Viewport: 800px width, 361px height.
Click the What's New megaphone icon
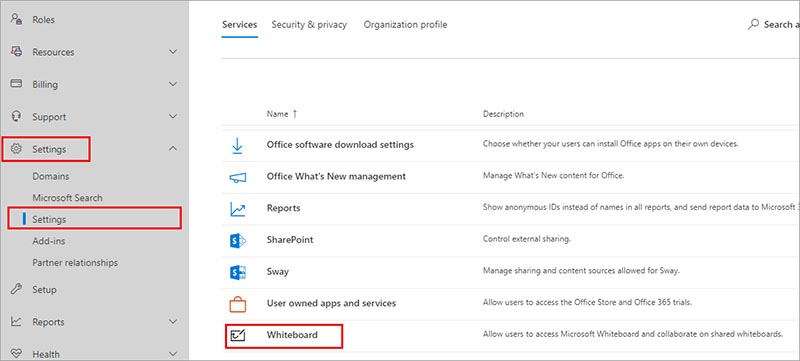(238, 177)
